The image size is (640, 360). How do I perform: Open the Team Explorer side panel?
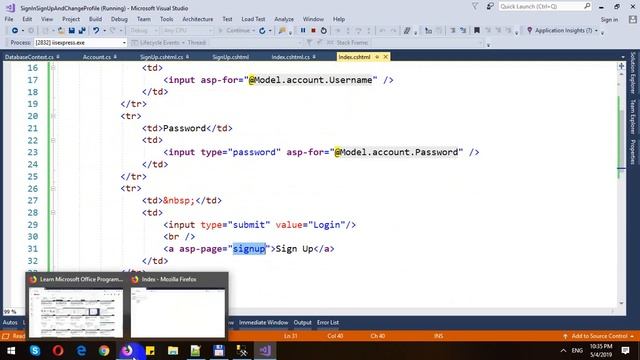[x=633, y=116]
